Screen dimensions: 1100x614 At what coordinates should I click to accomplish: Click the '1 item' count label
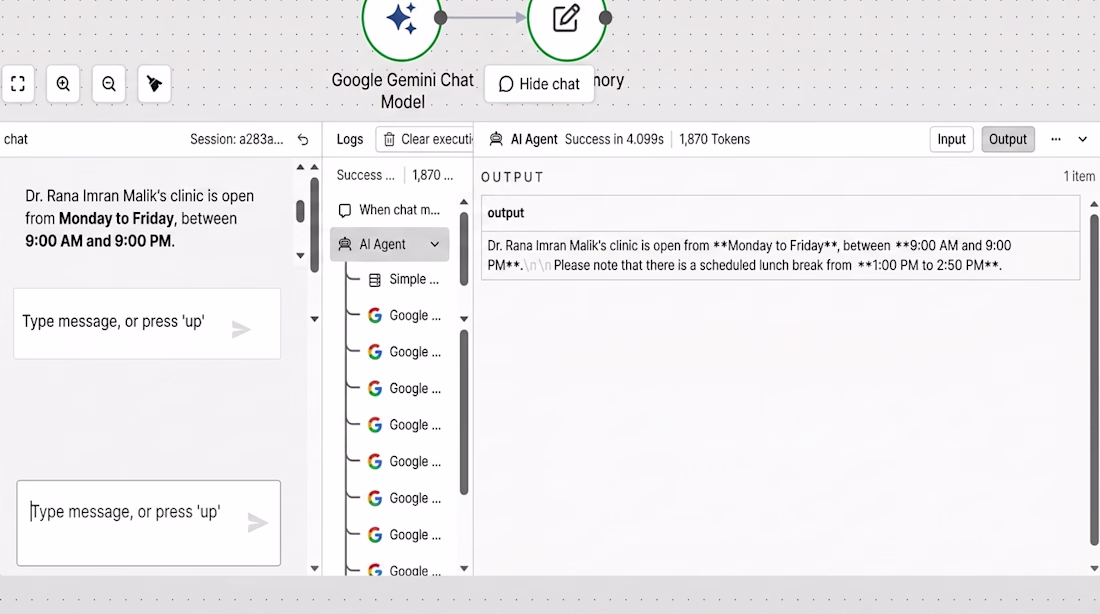(1079, 177)
